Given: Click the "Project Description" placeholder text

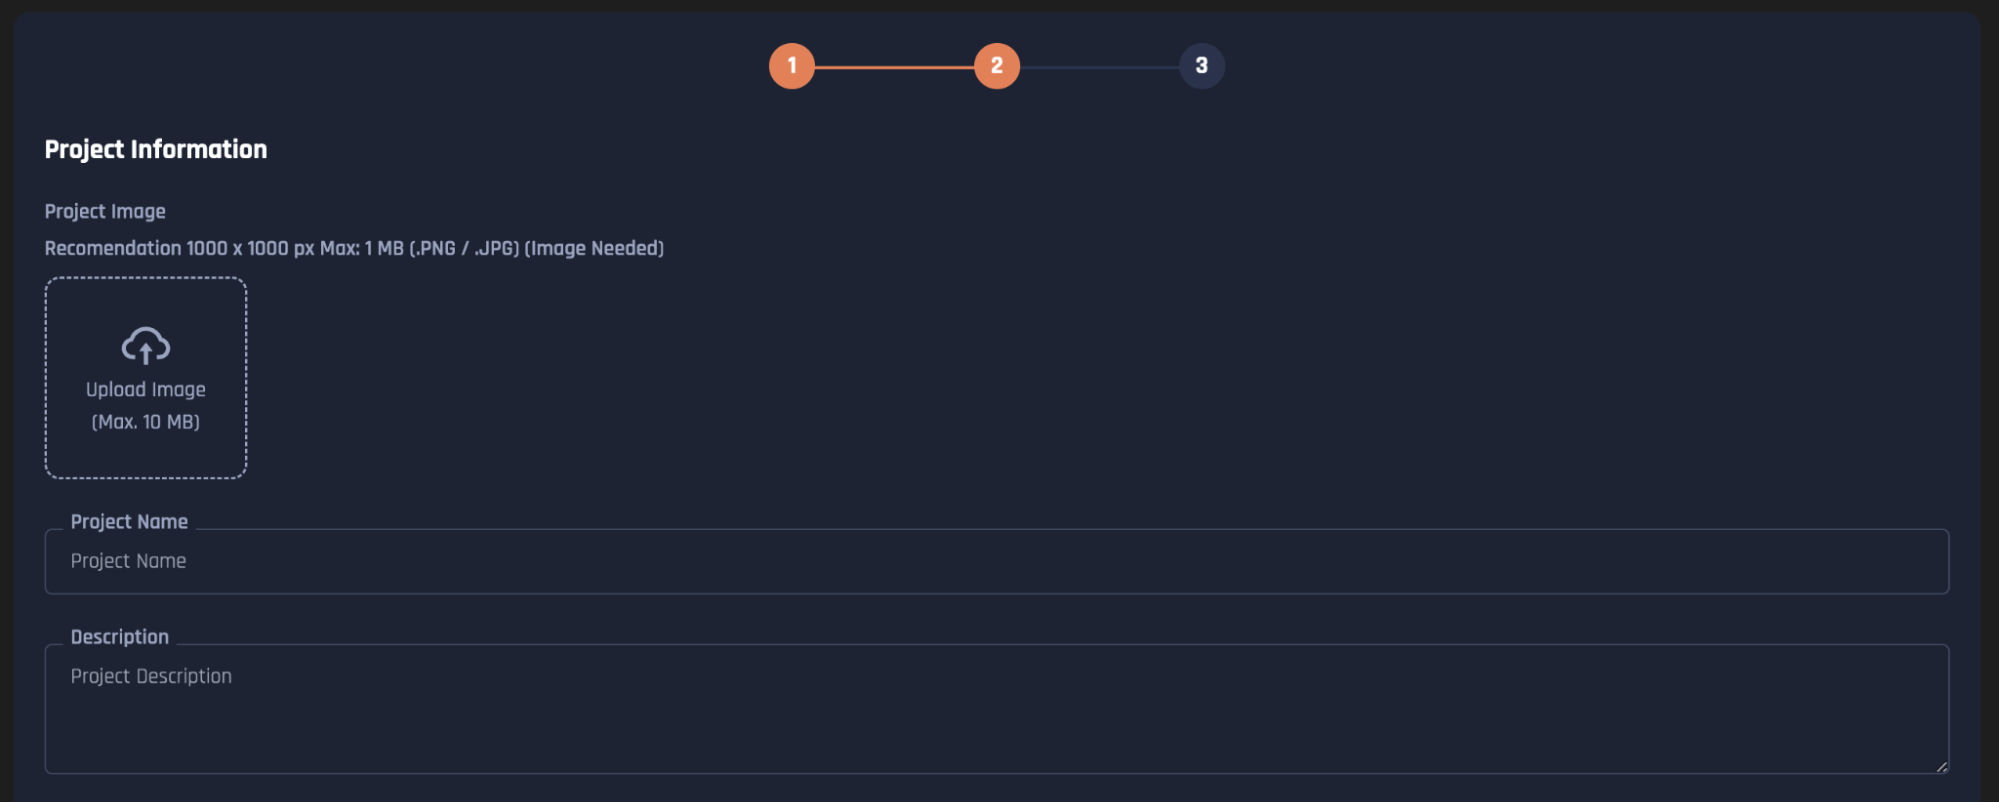Looking at the screenshot, I should click(x=151, y=676).
